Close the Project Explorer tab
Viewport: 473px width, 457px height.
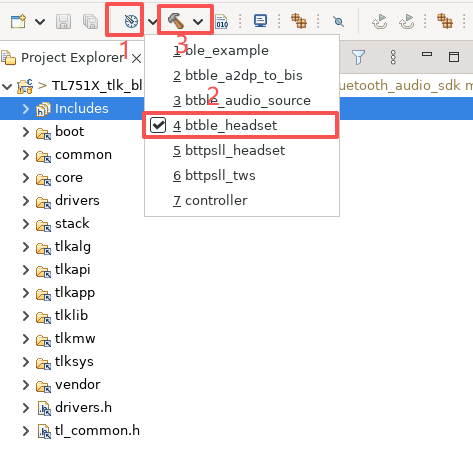click(136, 59)
